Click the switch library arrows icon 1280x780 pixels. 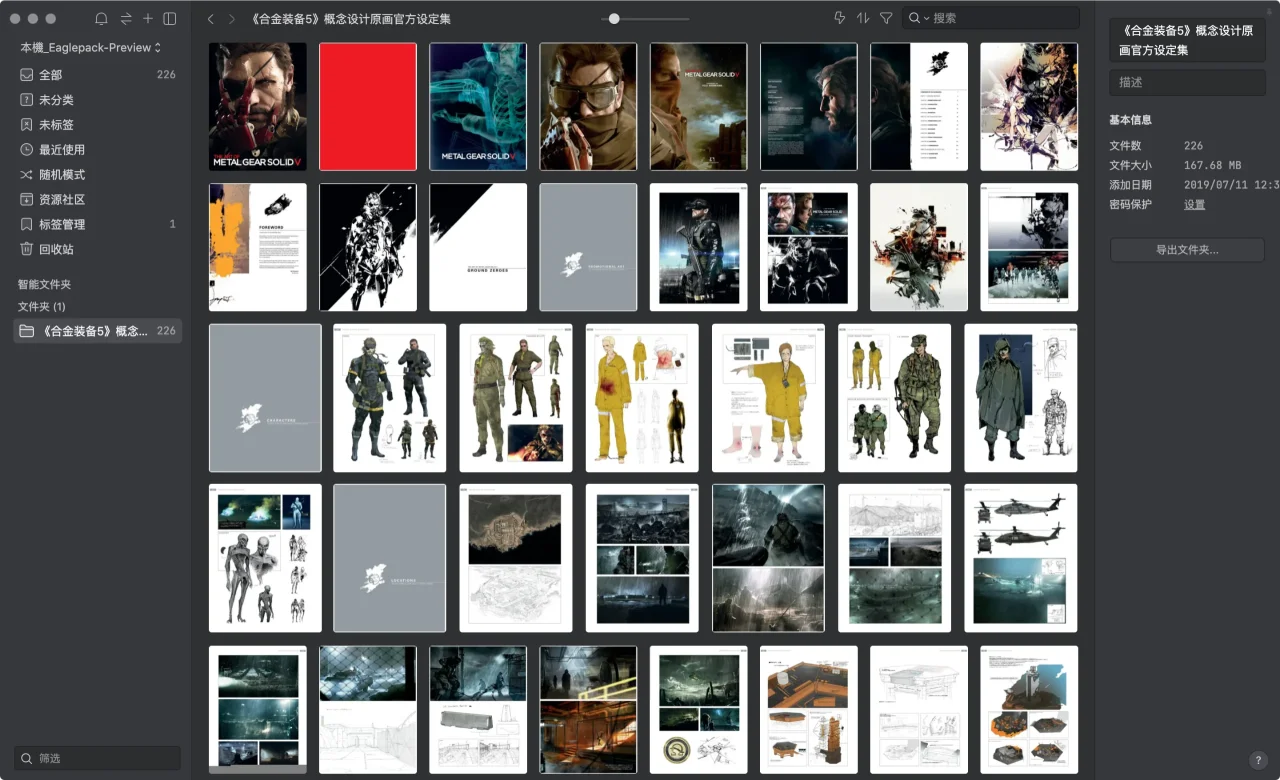coord(126,19)
